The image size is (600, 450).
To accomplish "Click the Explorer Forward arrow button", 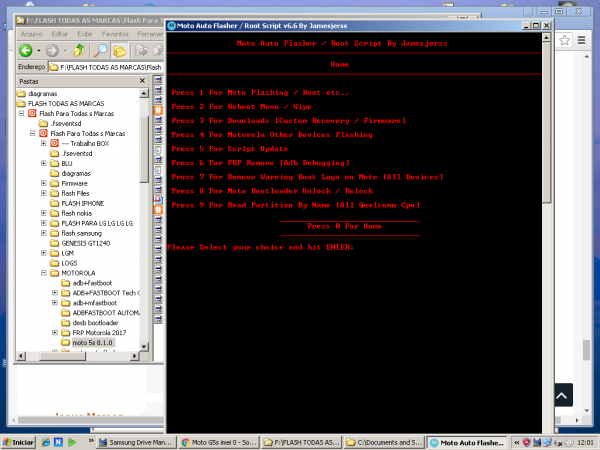I will click(x=52, y=51).
